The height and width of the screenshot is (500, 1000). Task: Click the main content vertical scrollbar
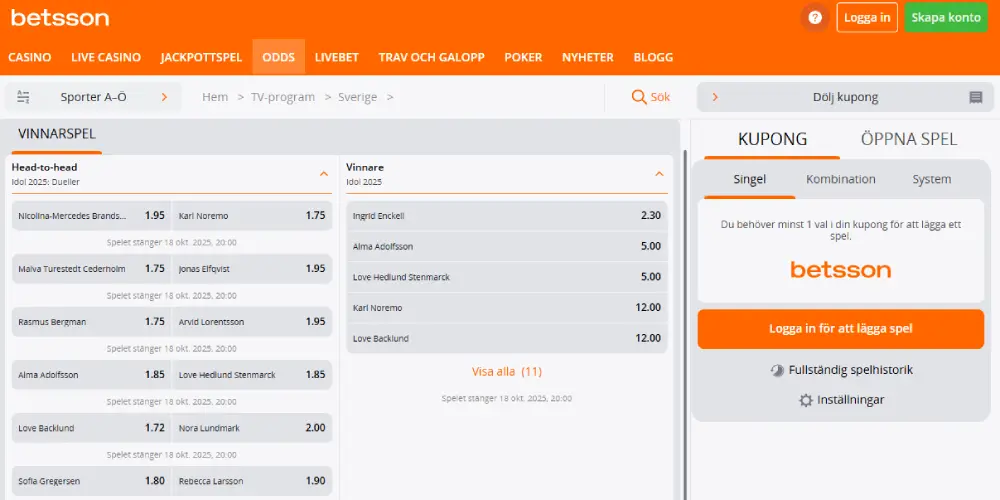[x=685, y=320]
